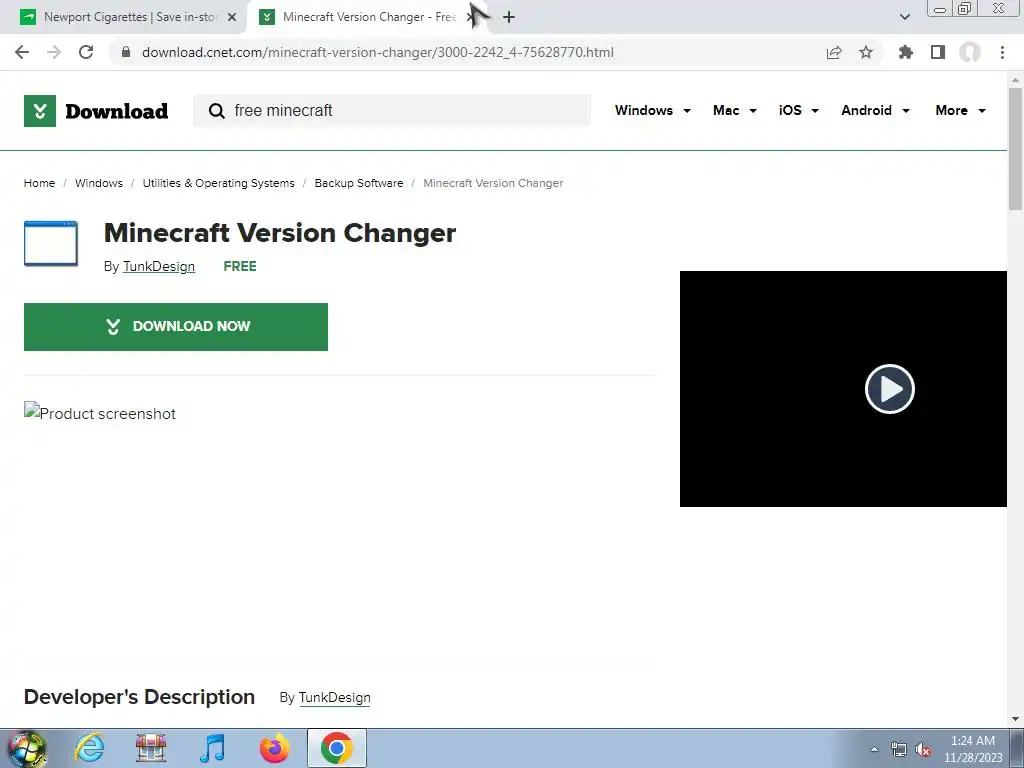Open Windows breadcrumb link
The width and height of the screenshot is (1024, 768).
pos(99,183)
